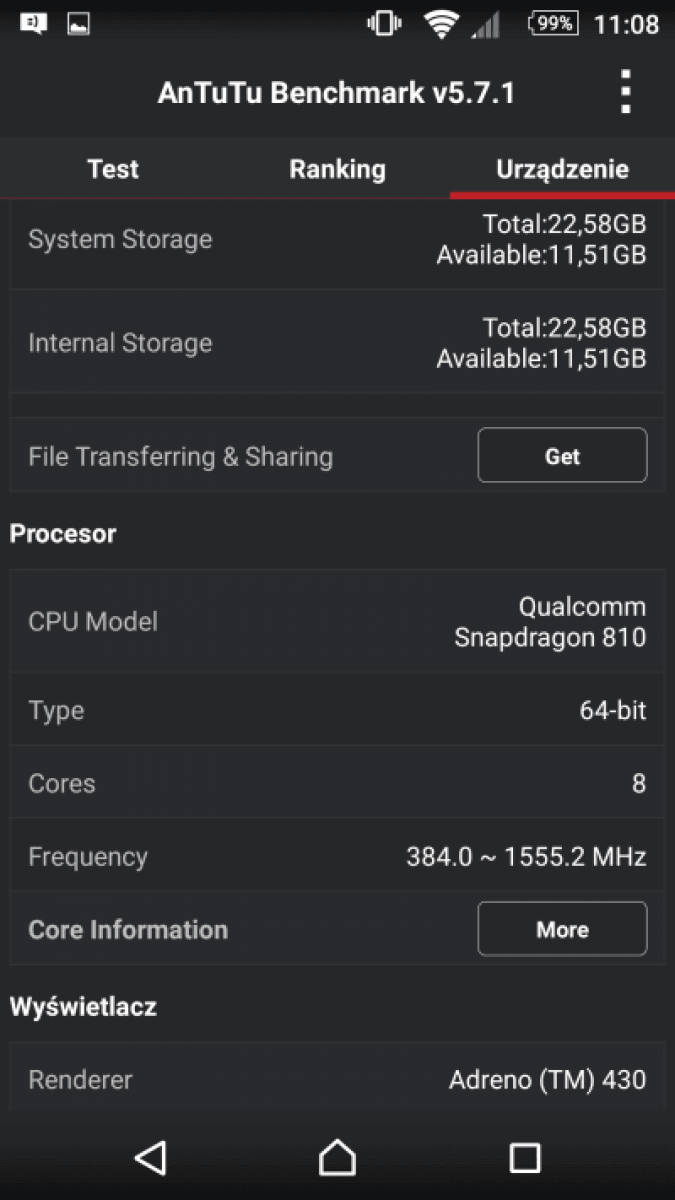Select the Frequency row
The height and width of the screenshot is (1200, 675).
(337, 856)
